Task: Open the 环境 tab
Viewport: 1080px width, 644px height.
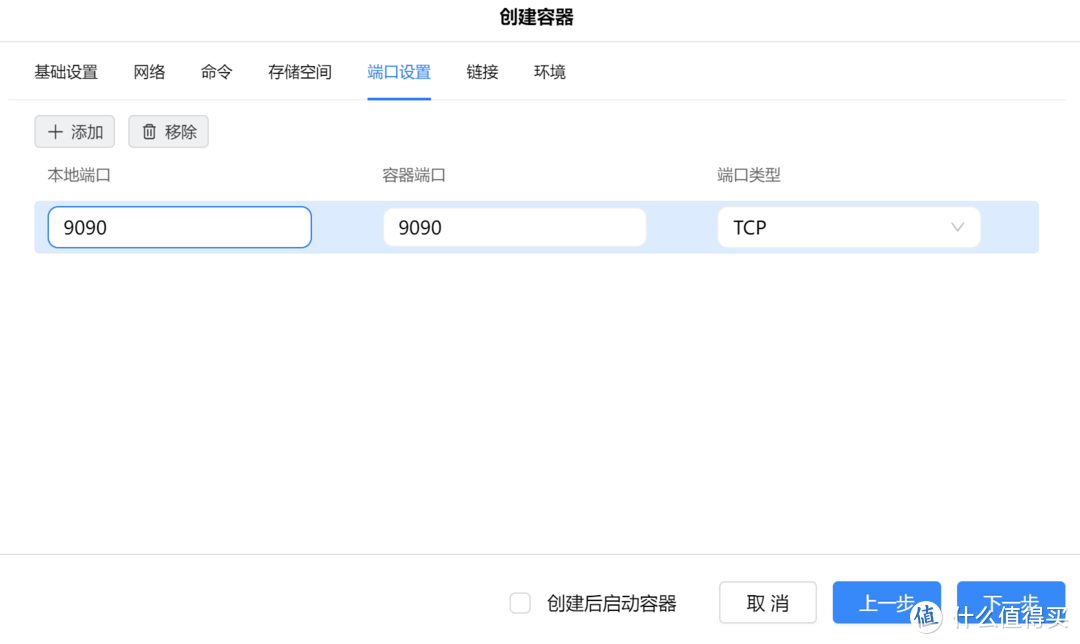Action: 550,72
